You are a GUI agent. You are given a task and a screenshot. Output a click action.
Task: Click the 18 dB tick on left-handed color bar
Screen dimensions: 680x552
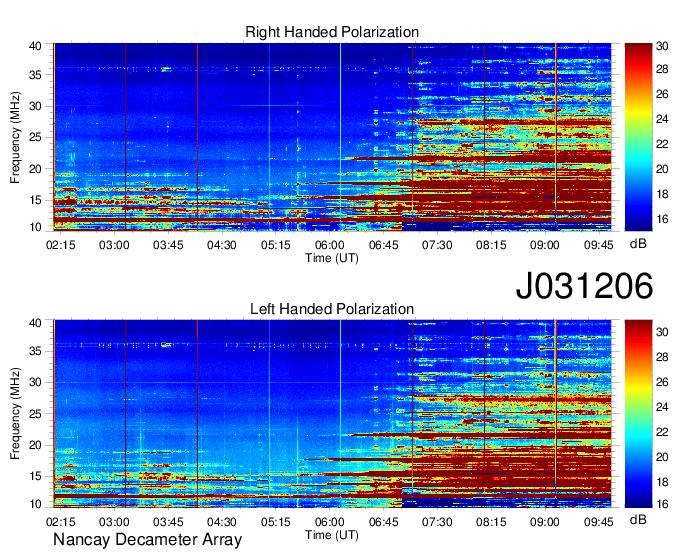662,482
